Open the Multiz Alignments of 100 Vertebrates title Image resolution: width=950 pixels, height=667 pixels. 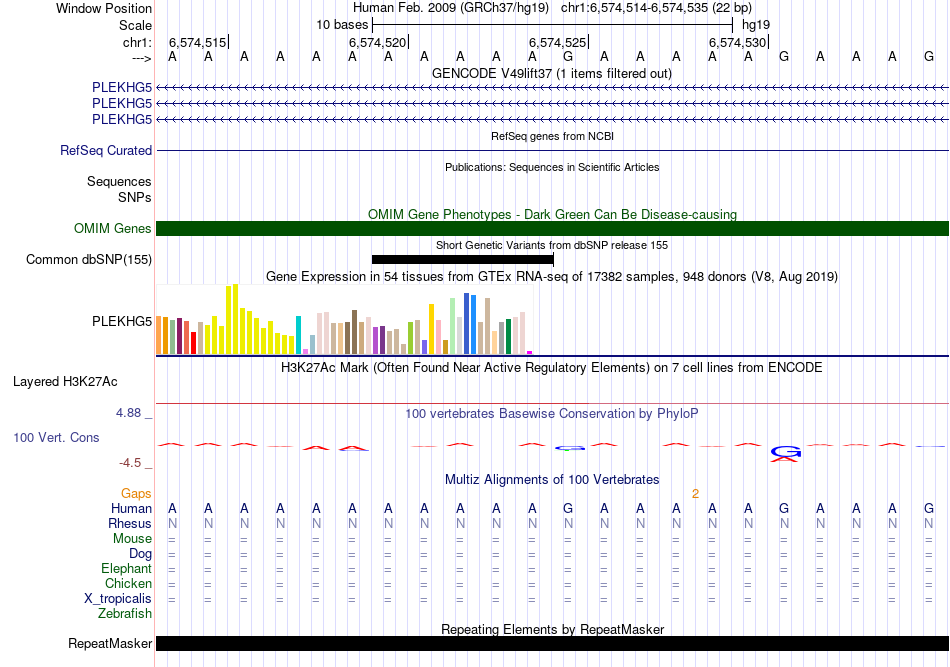click(552, 479)
